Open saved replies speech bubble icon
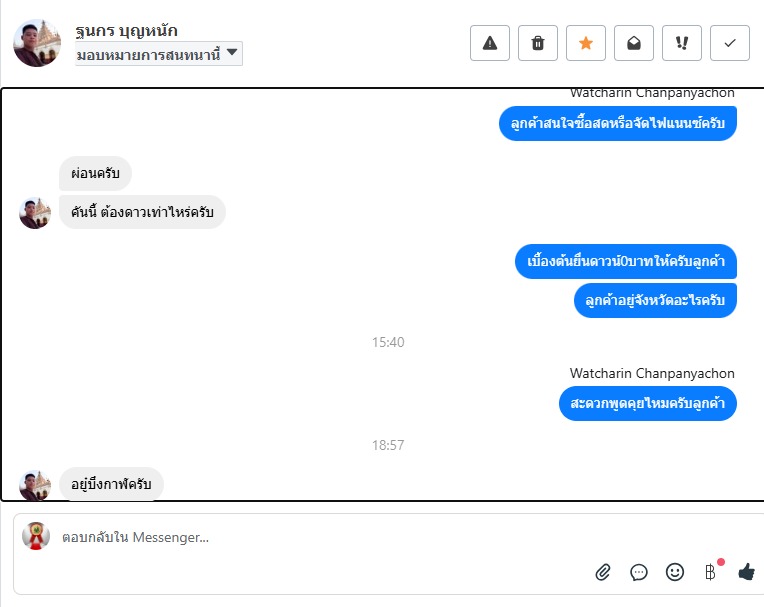The height and width of the screenshot is (607, 764). (639, 572)
